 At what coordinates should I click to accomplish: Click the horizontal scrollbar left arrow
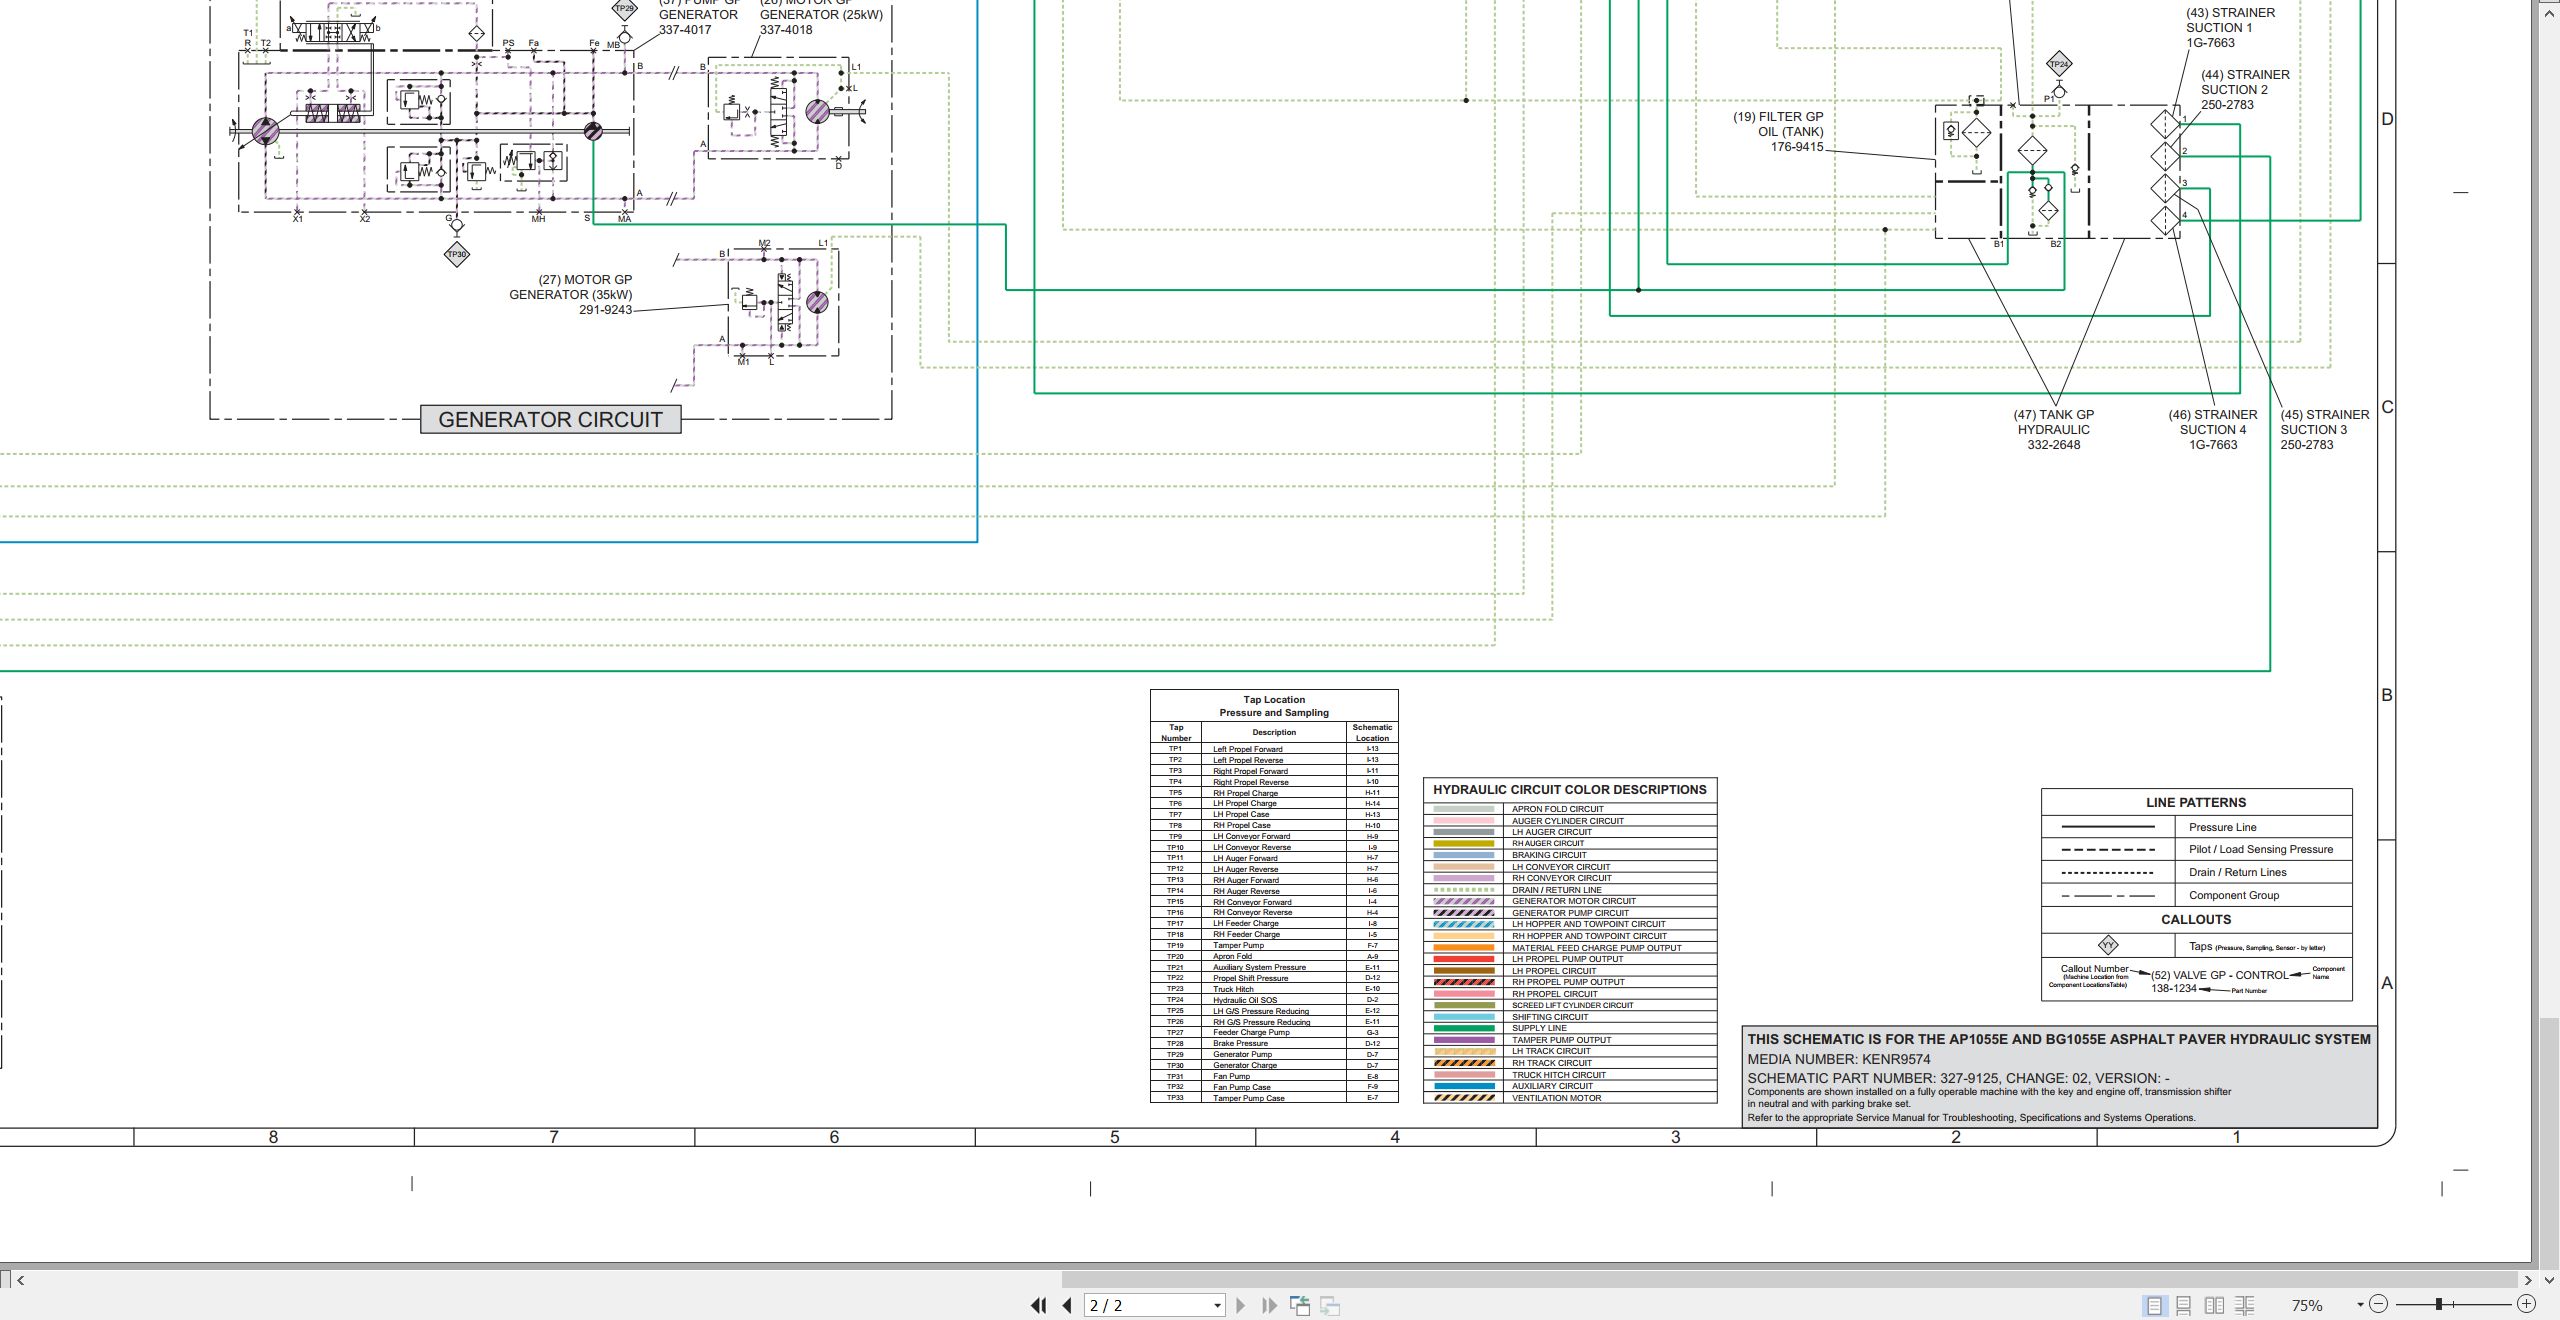[x=20, y=1280]
